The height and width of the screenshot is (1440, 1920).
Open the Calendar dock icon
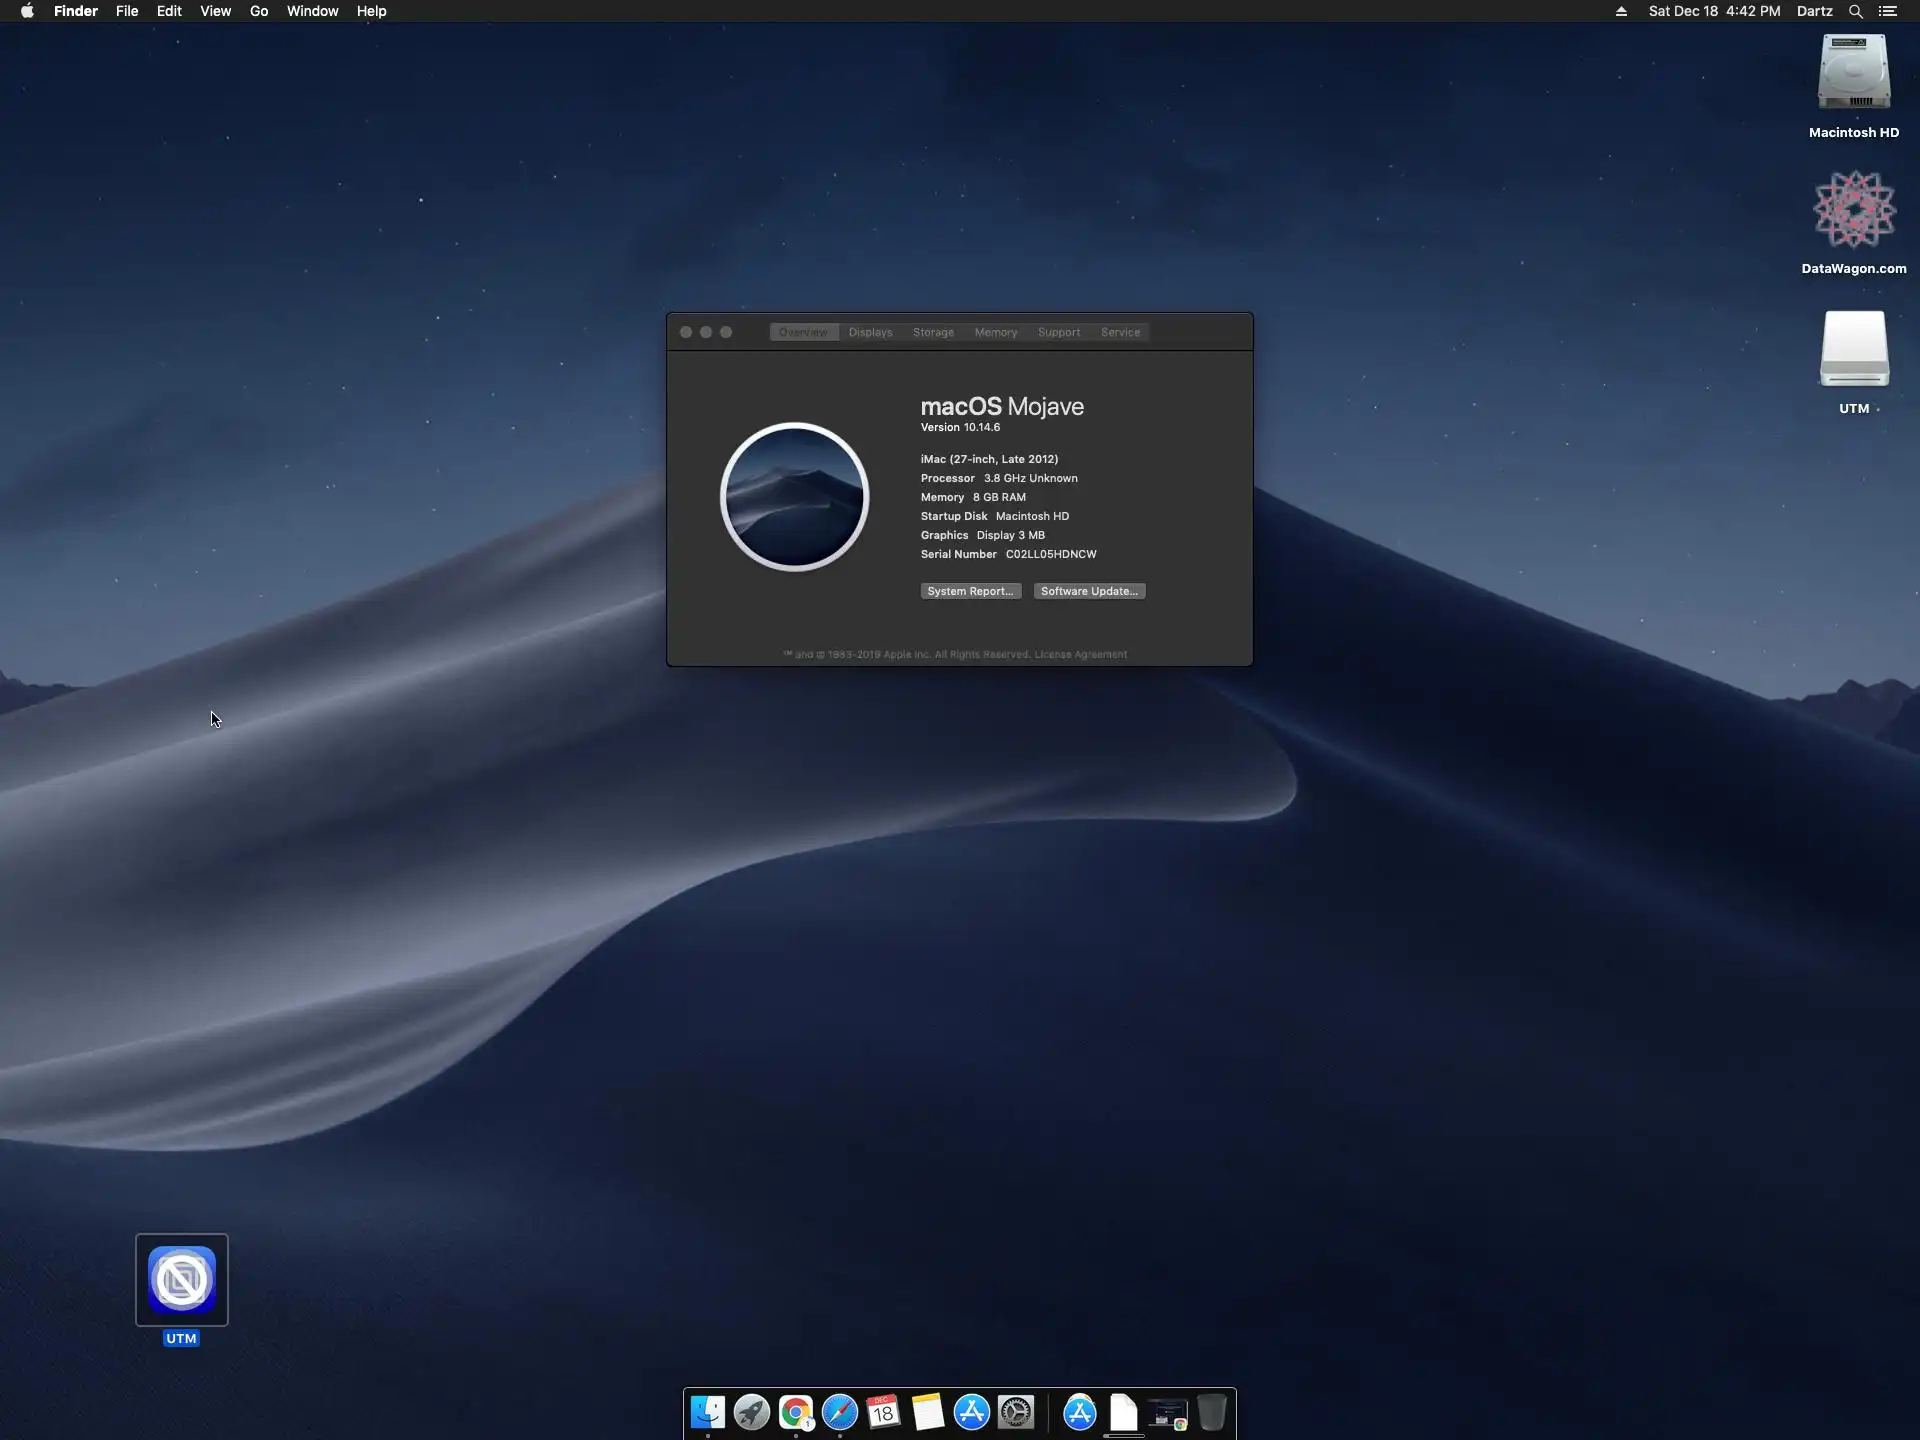tap(884, 1412)
